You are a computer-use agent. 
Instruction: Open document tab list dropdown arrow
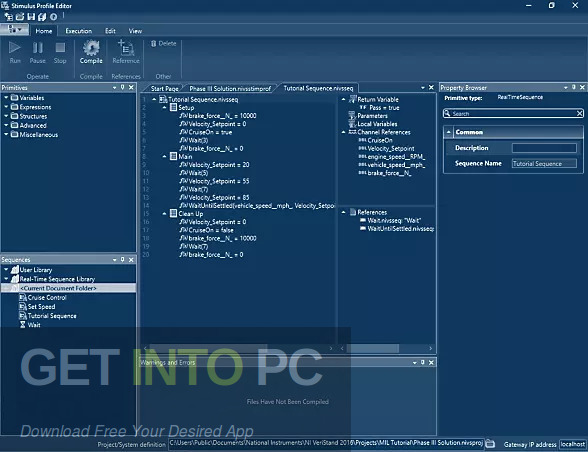pos(423,87)
